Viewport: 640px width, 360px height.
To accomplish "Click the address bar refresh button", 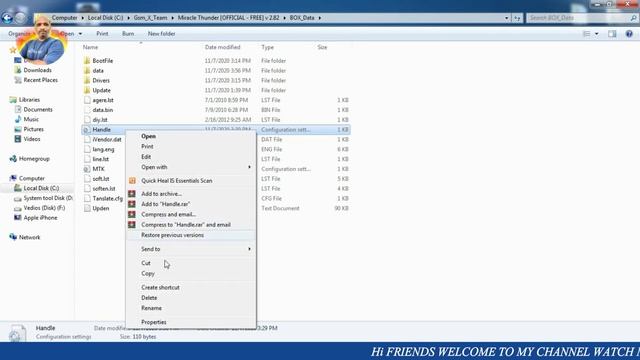I will point(518,18).
